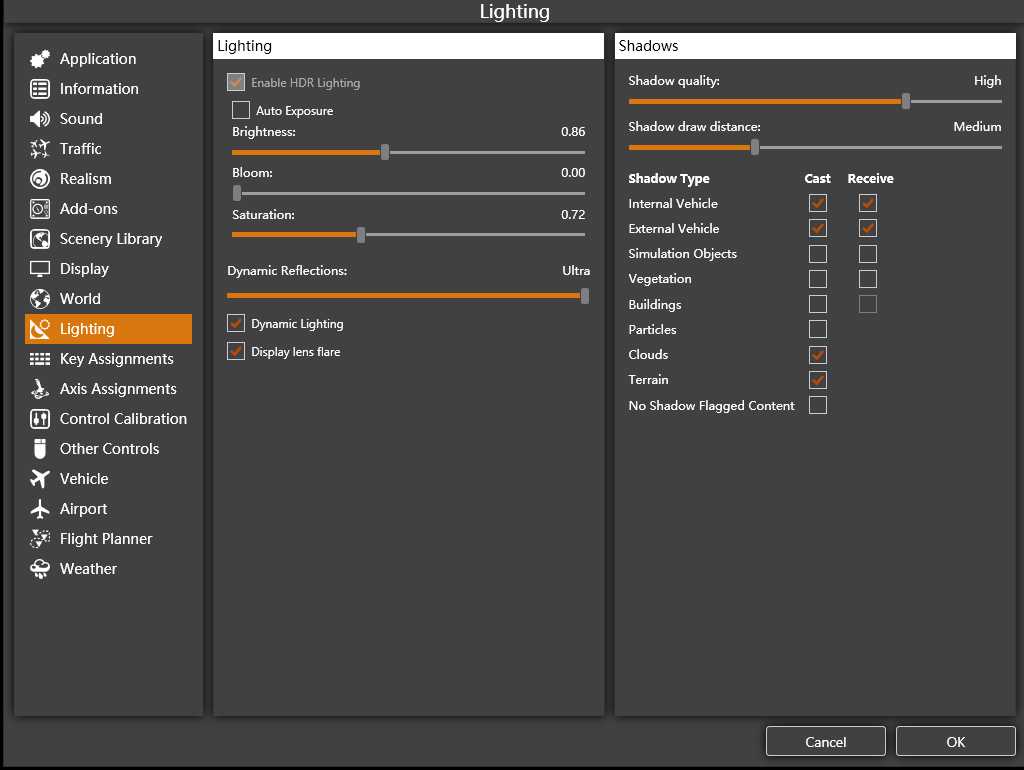The width and height of the screenshot is (1024, 770).
Task: Click the Airport plane icon
Action: pyautogui.click(x=40, y=509)
